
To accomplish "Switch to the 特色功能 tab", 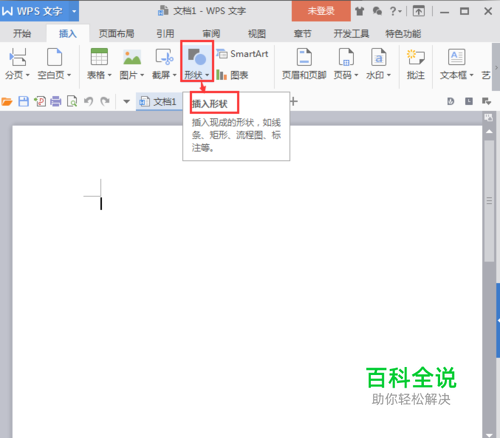I will [x=403, y=34].
